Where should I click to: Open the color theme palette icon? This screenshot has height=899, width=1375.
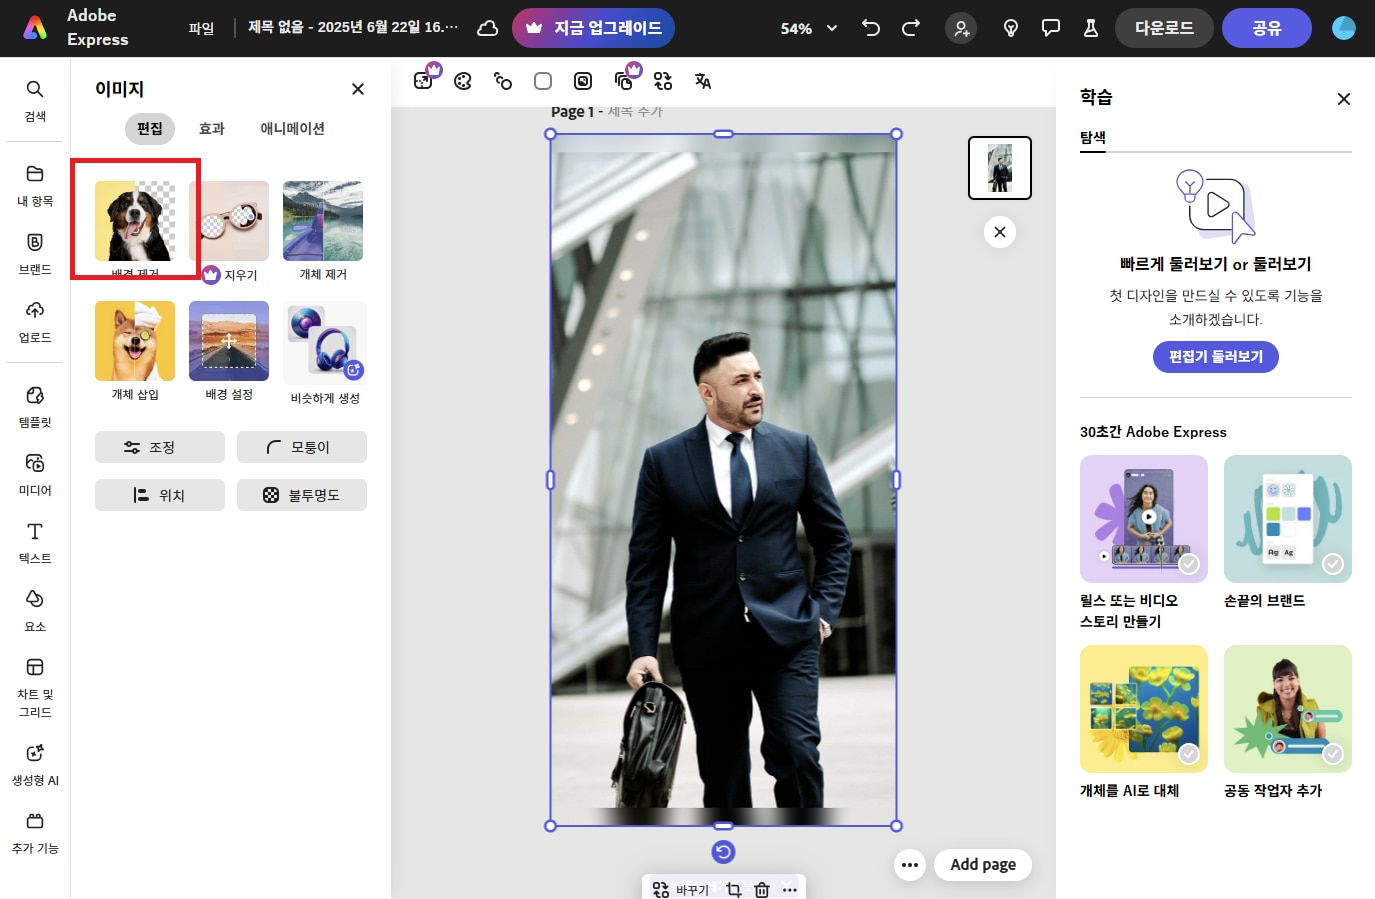click(x=463, y=81)
